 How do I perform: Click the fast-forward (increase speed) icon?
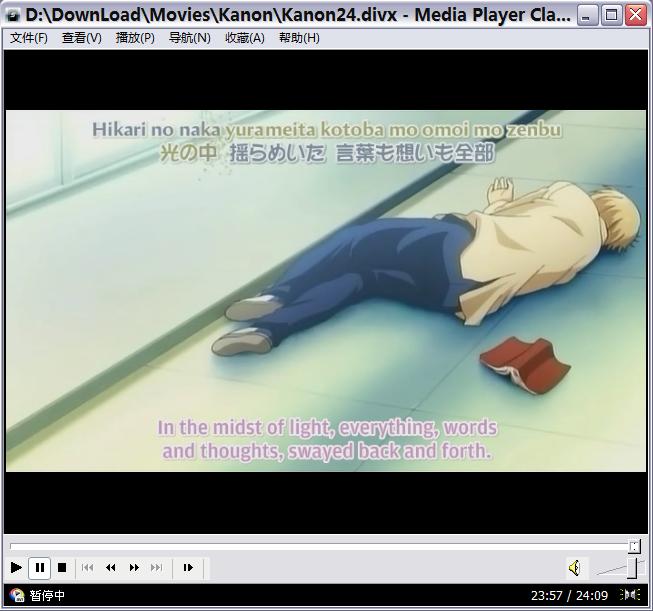click(x=134, y=567)
